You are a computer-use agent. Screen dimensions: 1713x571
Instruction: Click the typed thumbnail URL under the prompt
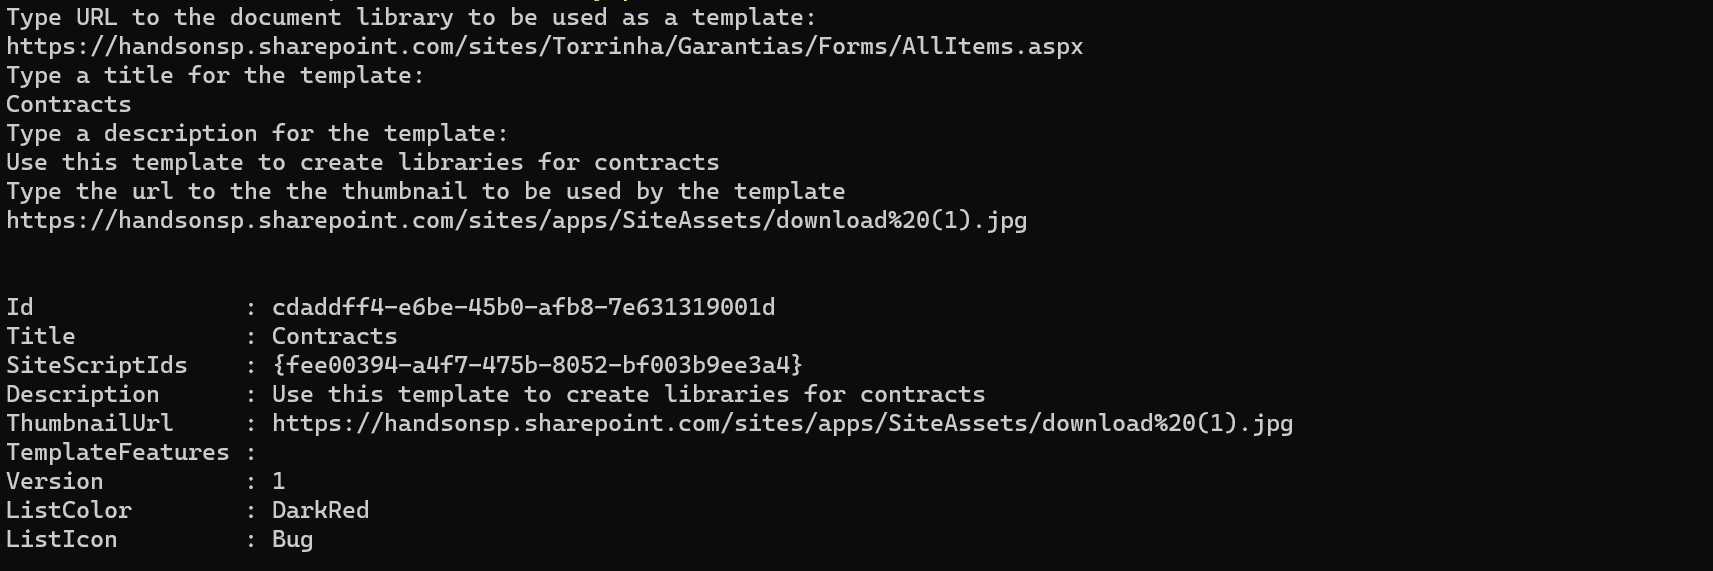tap(516, 220)
